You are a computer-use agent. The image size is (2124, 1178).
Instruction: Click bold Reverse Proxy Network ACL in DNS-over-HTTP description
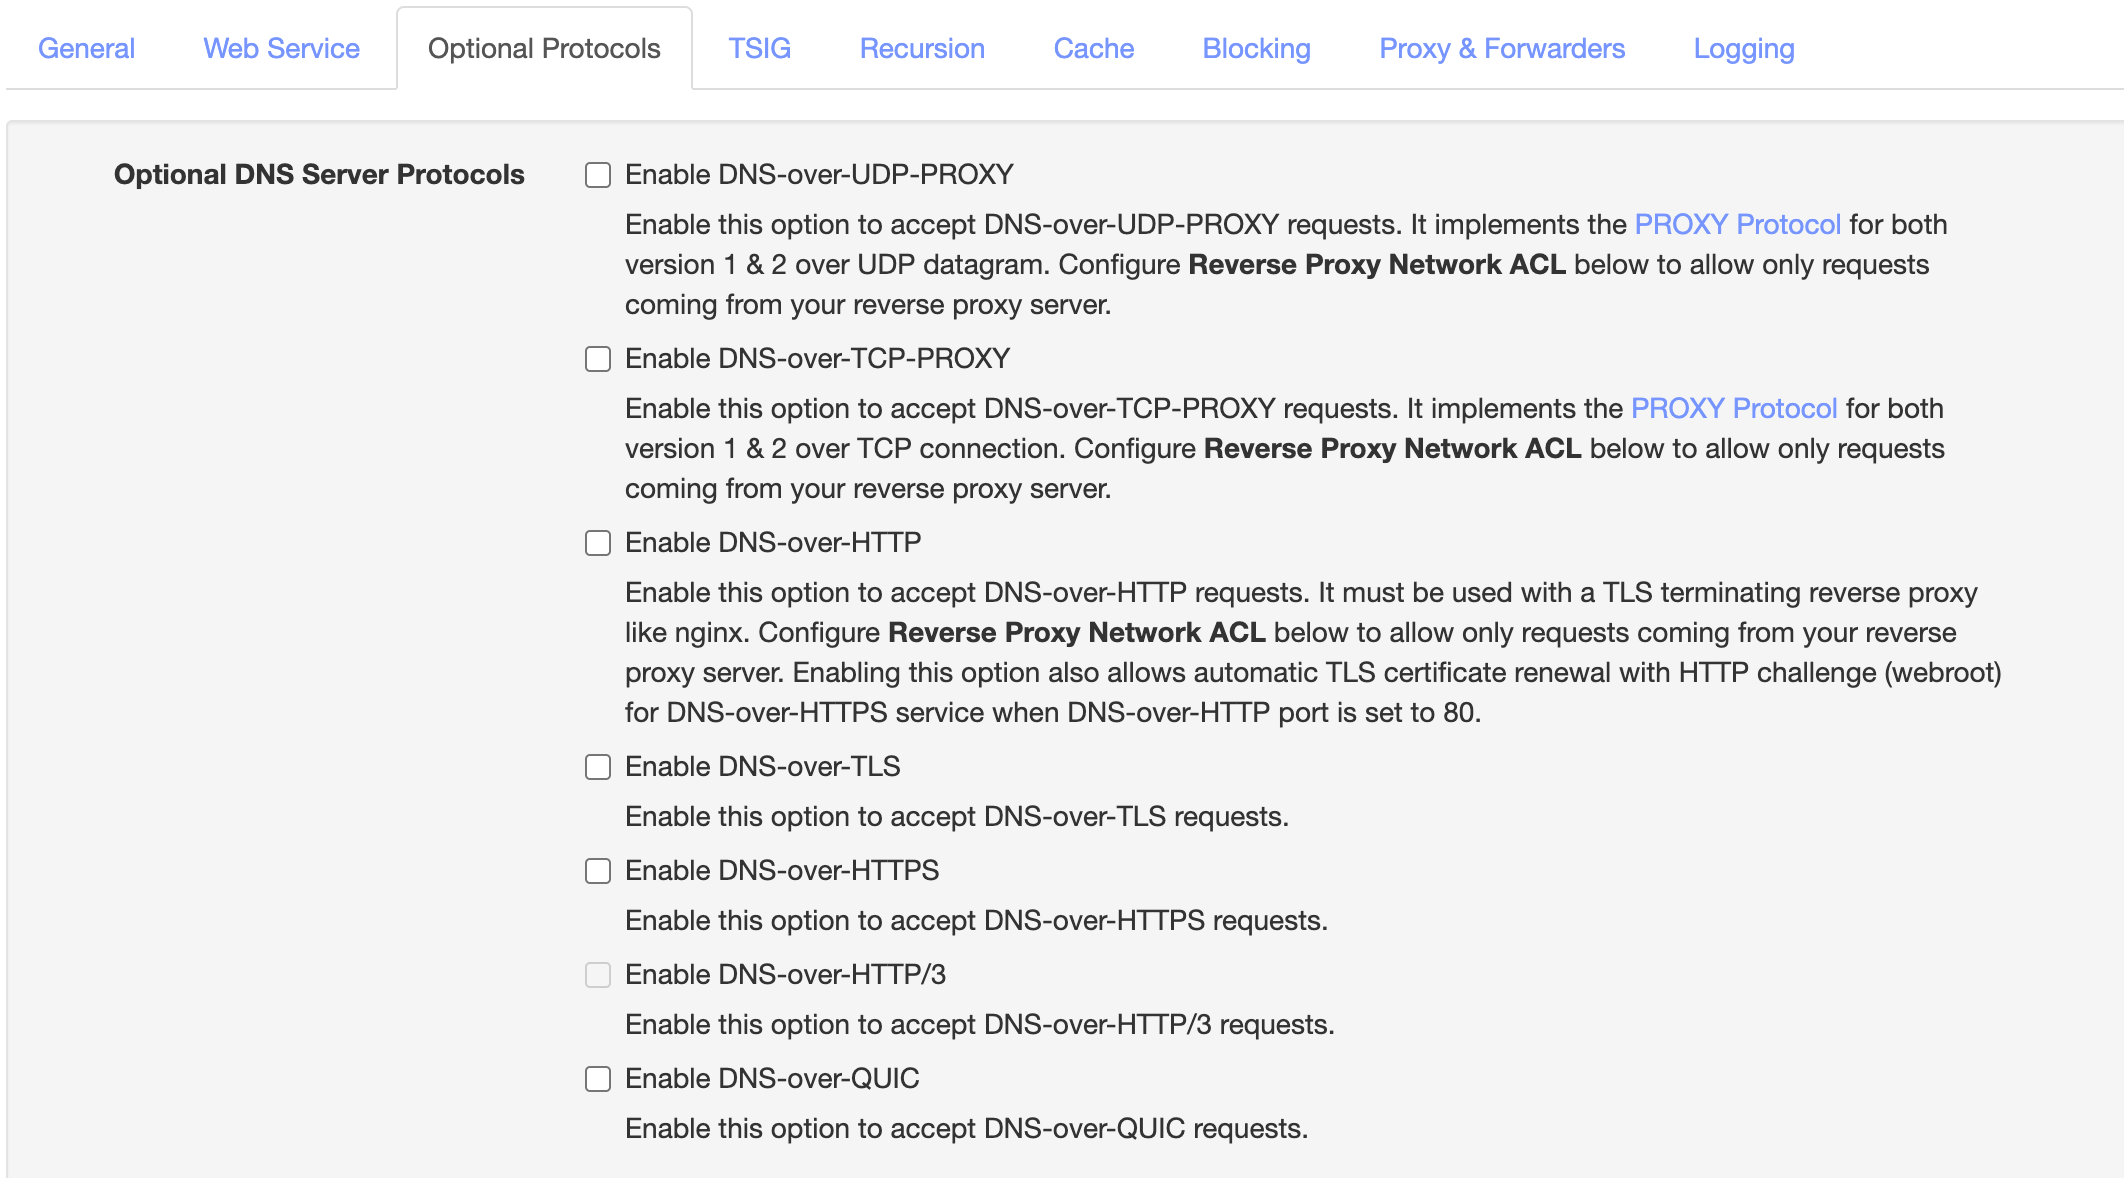coord(1076,632)
